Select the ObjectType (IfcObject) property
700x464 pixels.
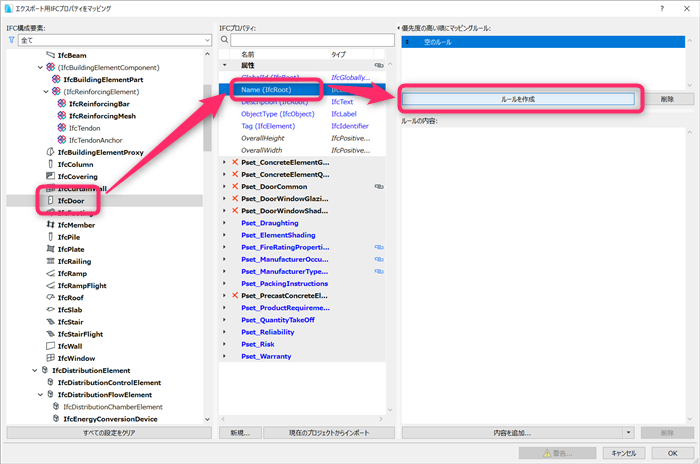[x=278, y=114]
